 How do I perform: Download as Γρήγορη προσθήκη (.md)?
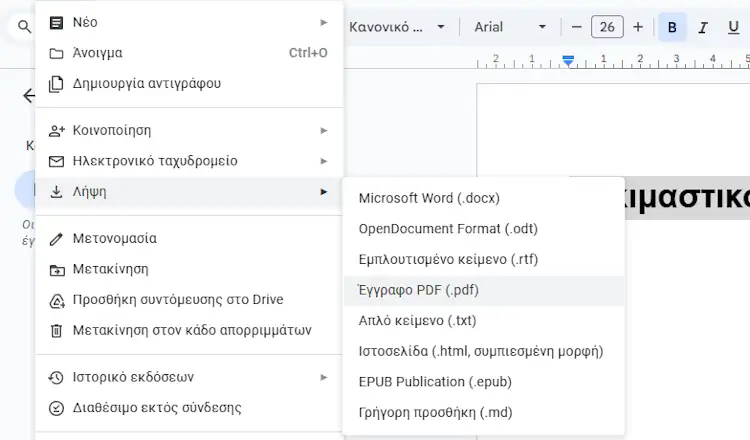(484, 413)
